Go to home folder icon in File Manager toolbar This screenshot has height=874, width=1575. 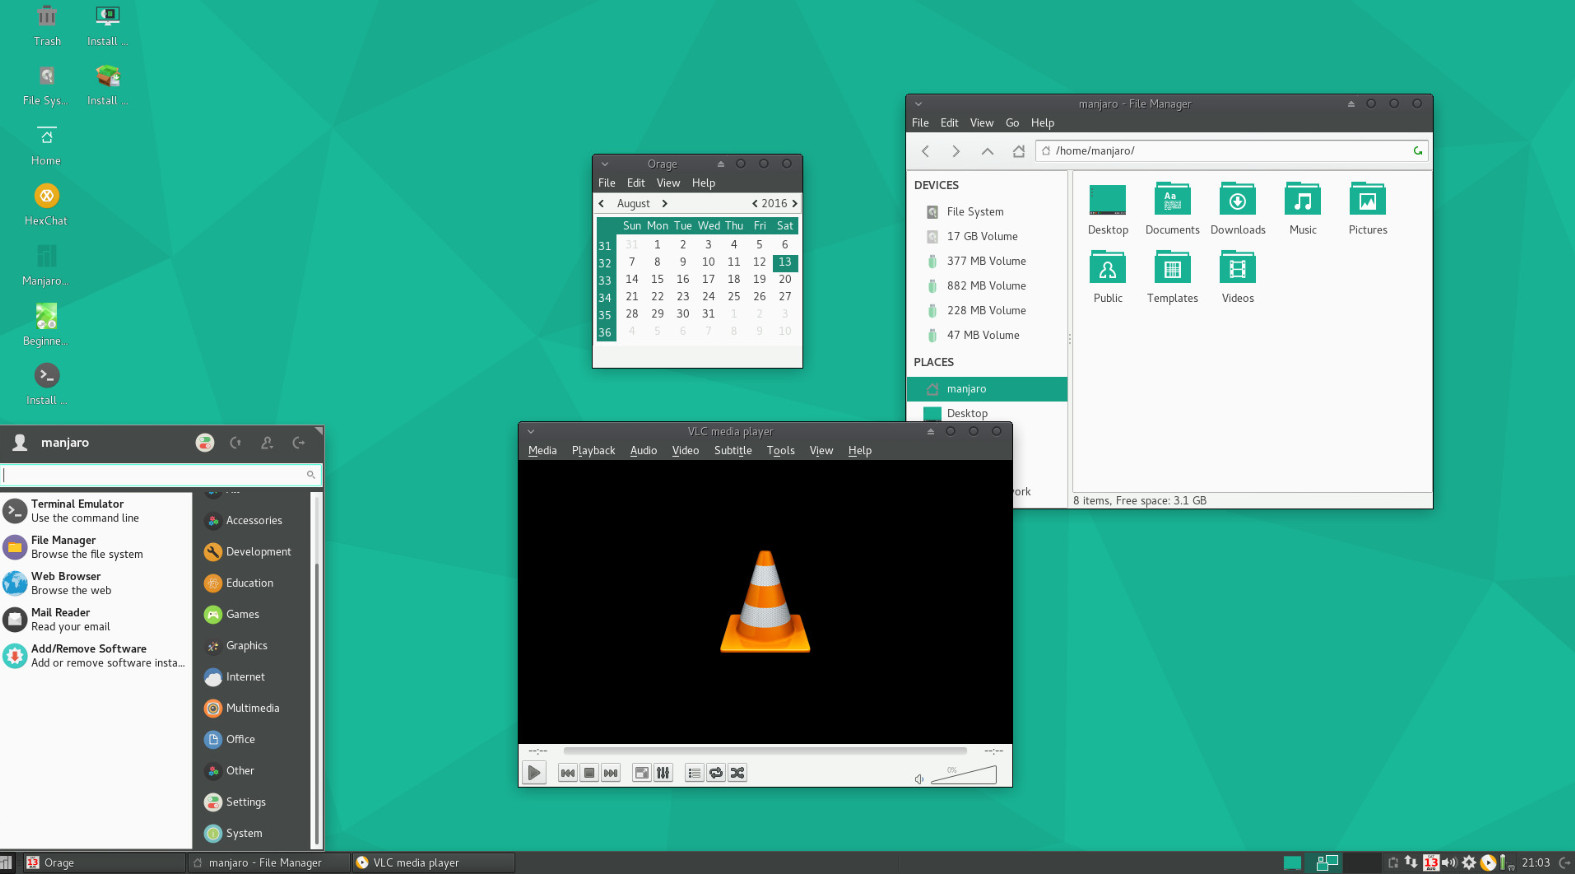coord(1018,151)
